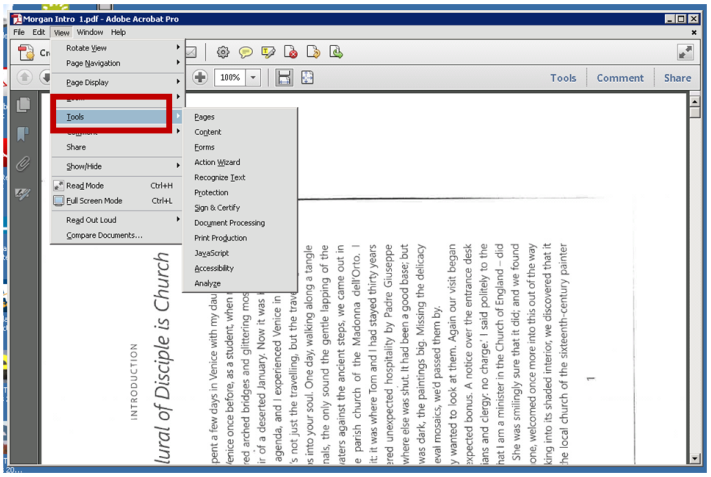
Task: Click the customize gear icon in toolbar
Action: (x=223, y=52)
